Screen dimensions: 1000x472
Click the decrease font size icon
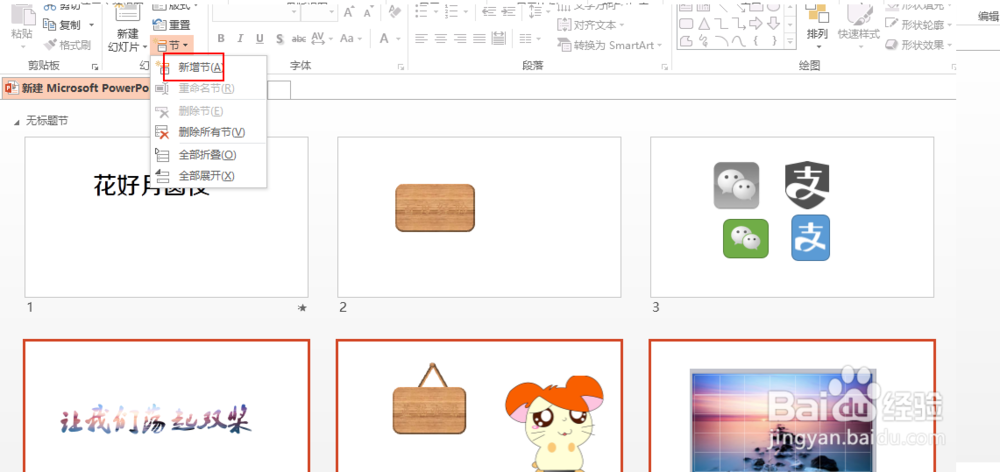[x=368, y=12]
